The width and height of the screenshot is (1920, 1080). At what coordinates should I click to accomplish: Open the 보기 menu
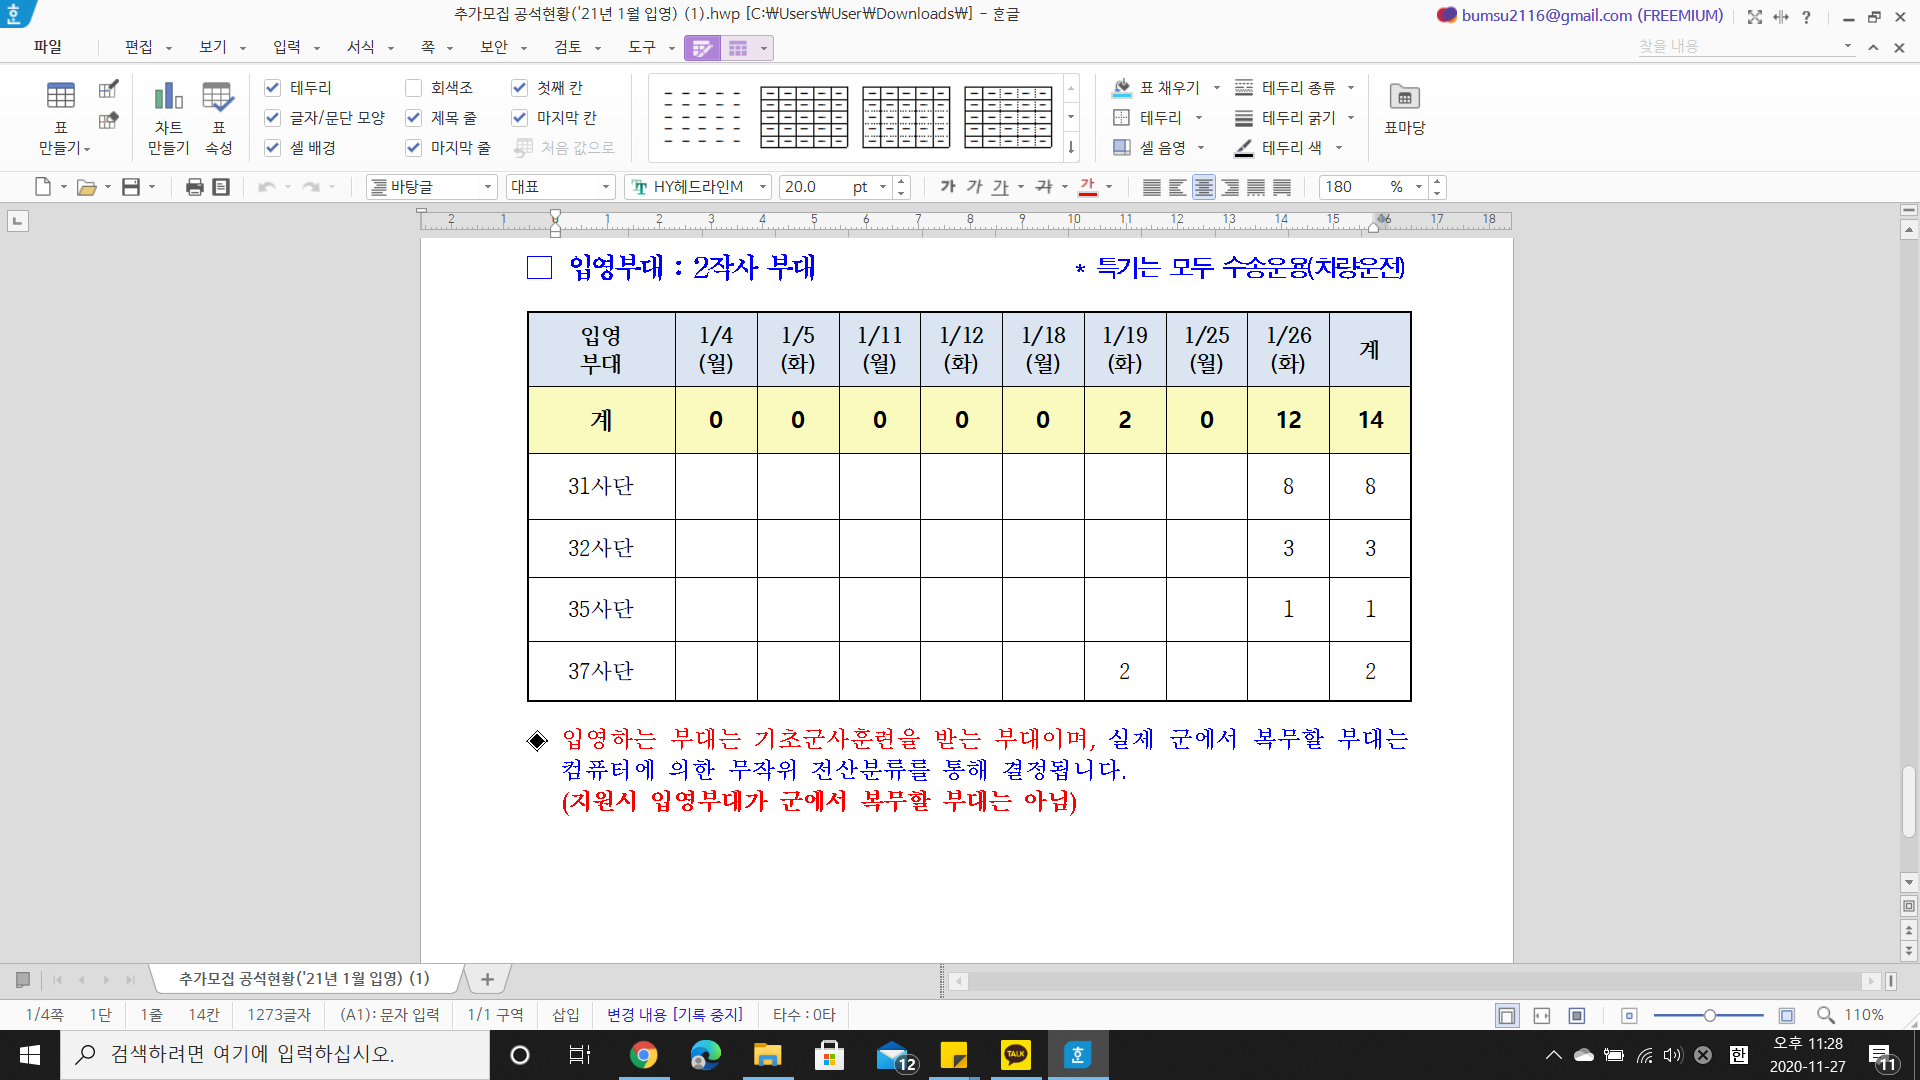213,47
